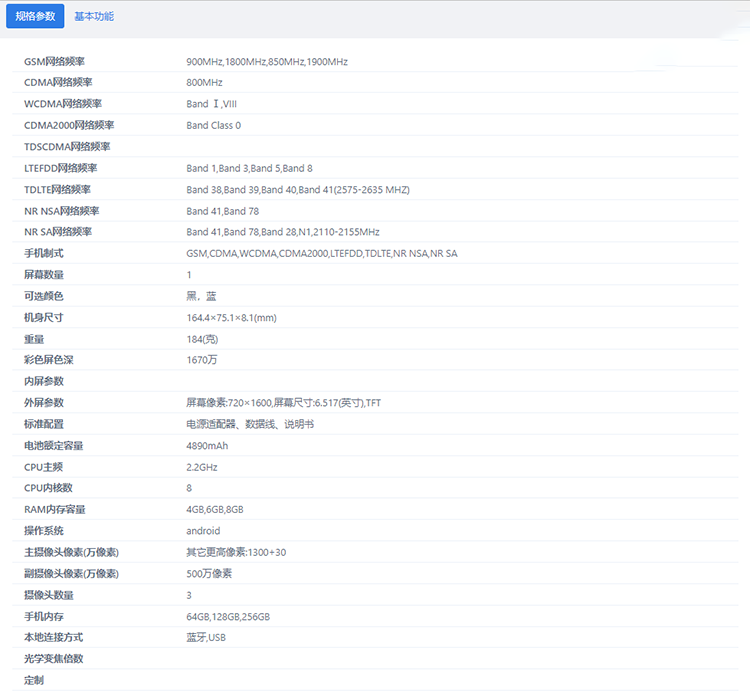Click the 摄像头数量 label
The width and height of the screenshot is (750, 693).
click(49, 595)
